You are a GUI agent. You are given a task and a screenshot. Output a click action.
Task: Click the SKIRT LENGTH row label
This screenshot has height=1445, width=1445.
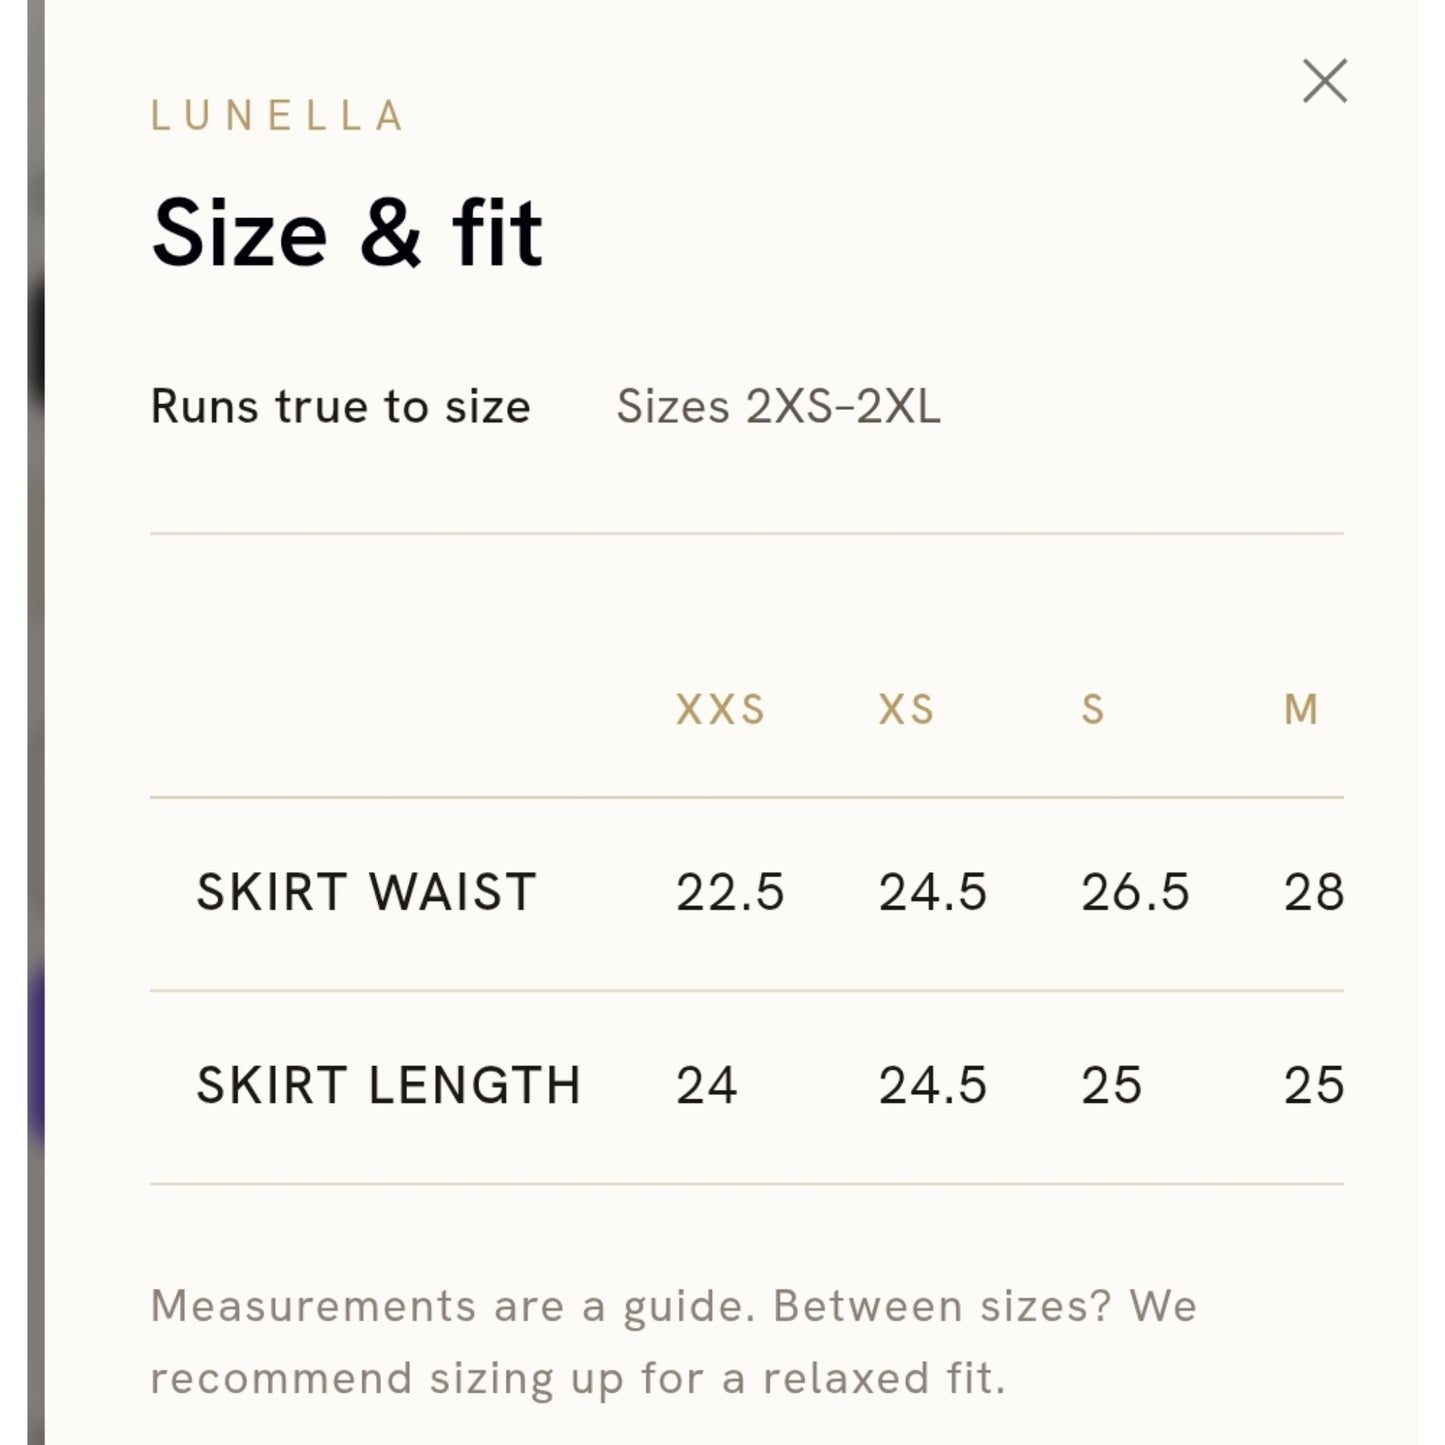(388, 1086)
